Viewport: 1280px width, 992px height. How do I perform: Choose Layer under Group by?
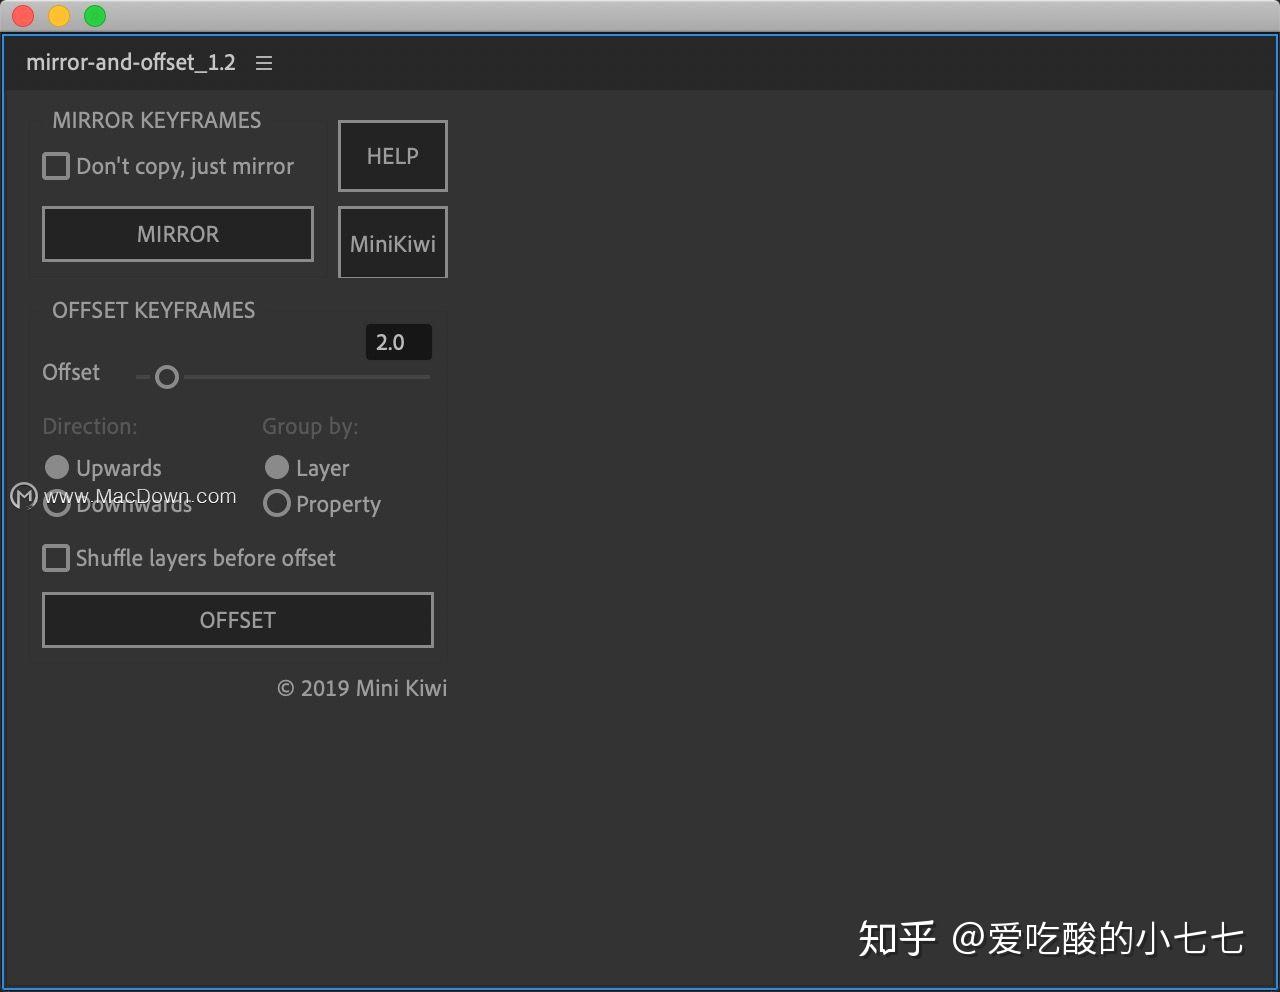(x=277, y=467)
